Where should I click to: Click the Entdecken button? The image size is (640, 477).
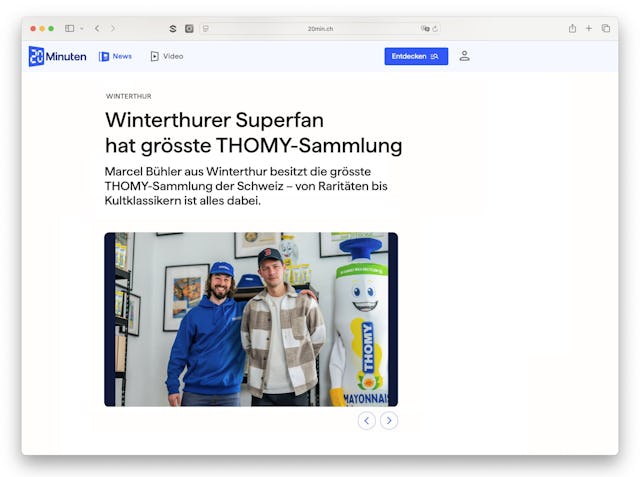point(415,56)
